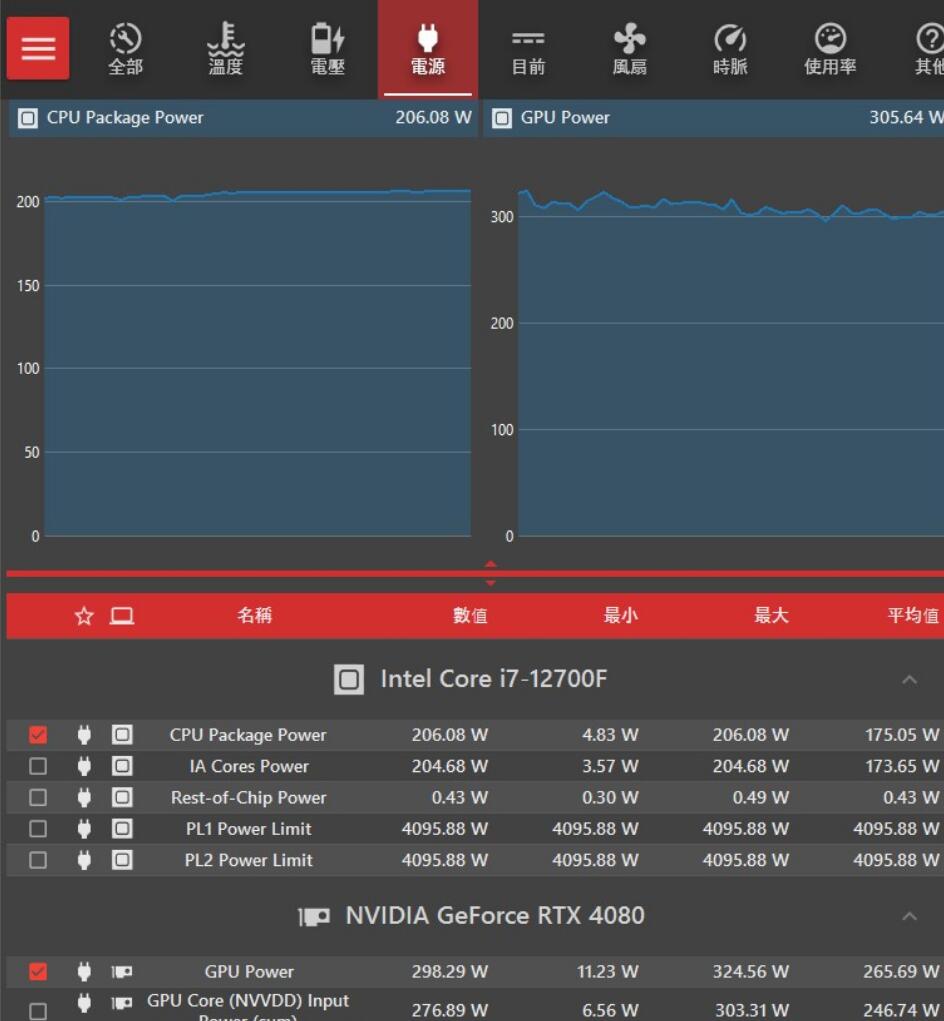Click the plug icon in Rest-of-Chip Power row
944x1021 pixels.
click(x=84, y=798)
